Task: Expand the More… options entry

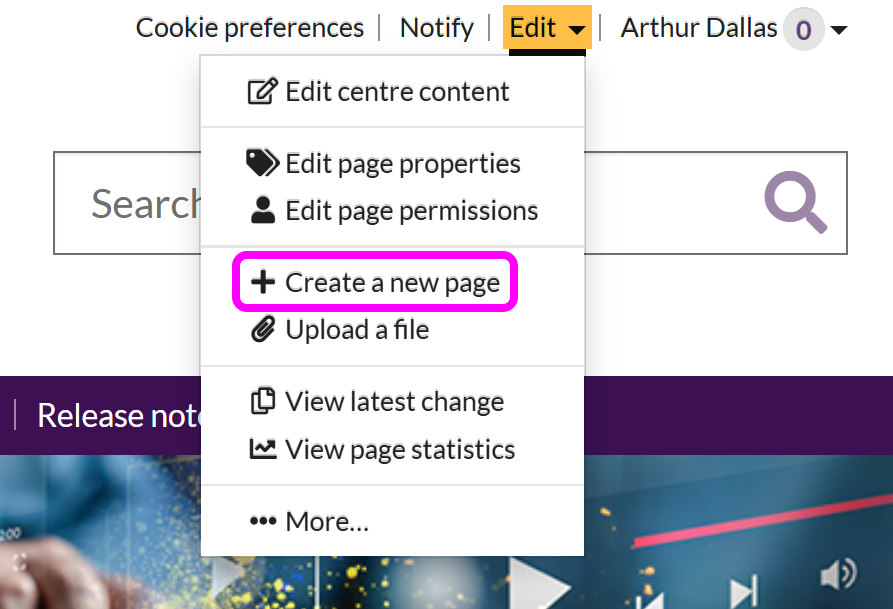Action: pyautogui.click(x=308, y=521)
